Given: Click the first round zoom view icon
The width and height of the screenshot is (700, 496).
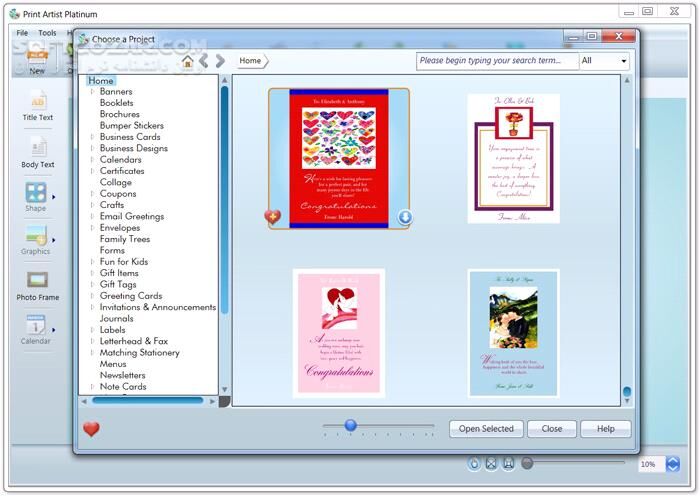Looking at the screenshot, I should [474, 464].
